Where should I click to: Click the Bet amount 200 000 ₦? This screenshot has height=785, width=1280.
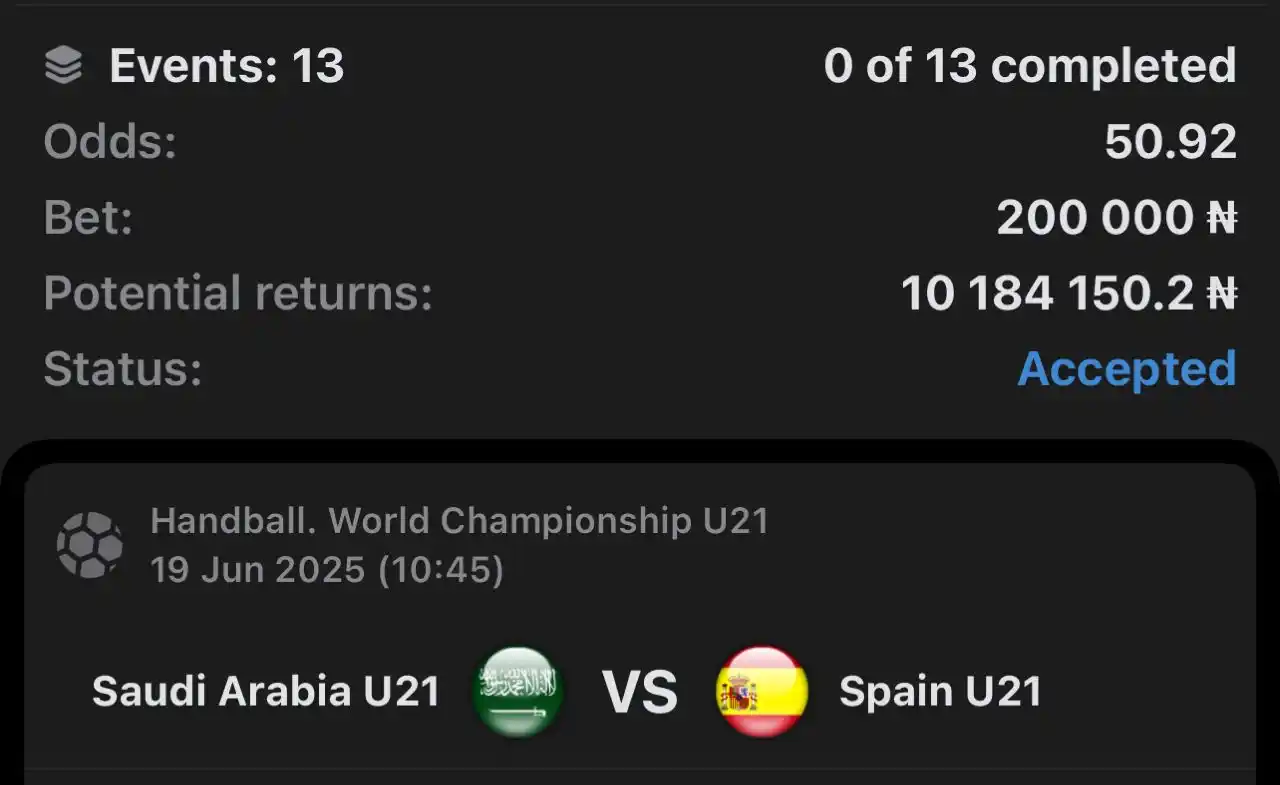coord(1117,217)
